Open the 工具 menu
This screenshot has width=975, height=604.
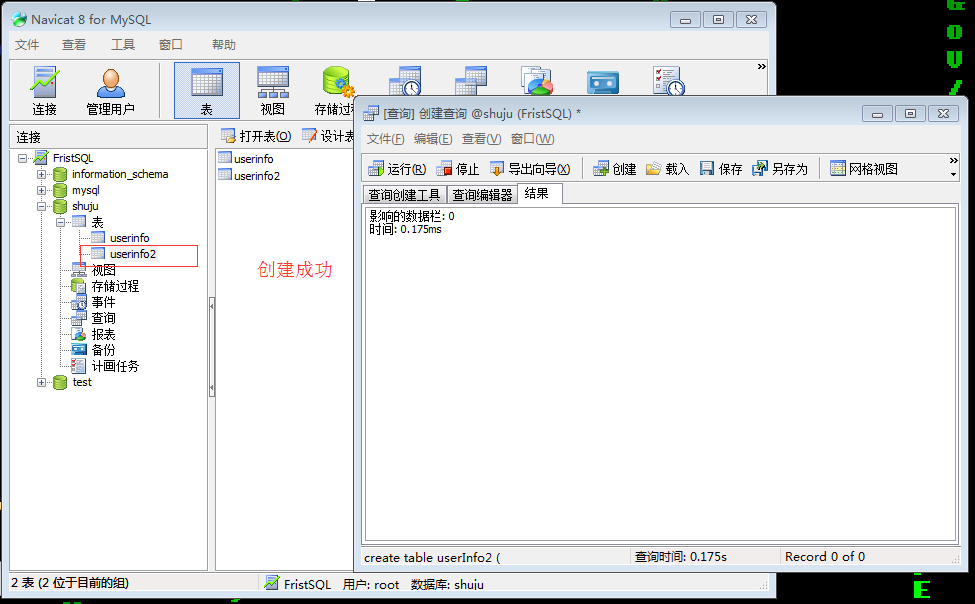point(122,44)
